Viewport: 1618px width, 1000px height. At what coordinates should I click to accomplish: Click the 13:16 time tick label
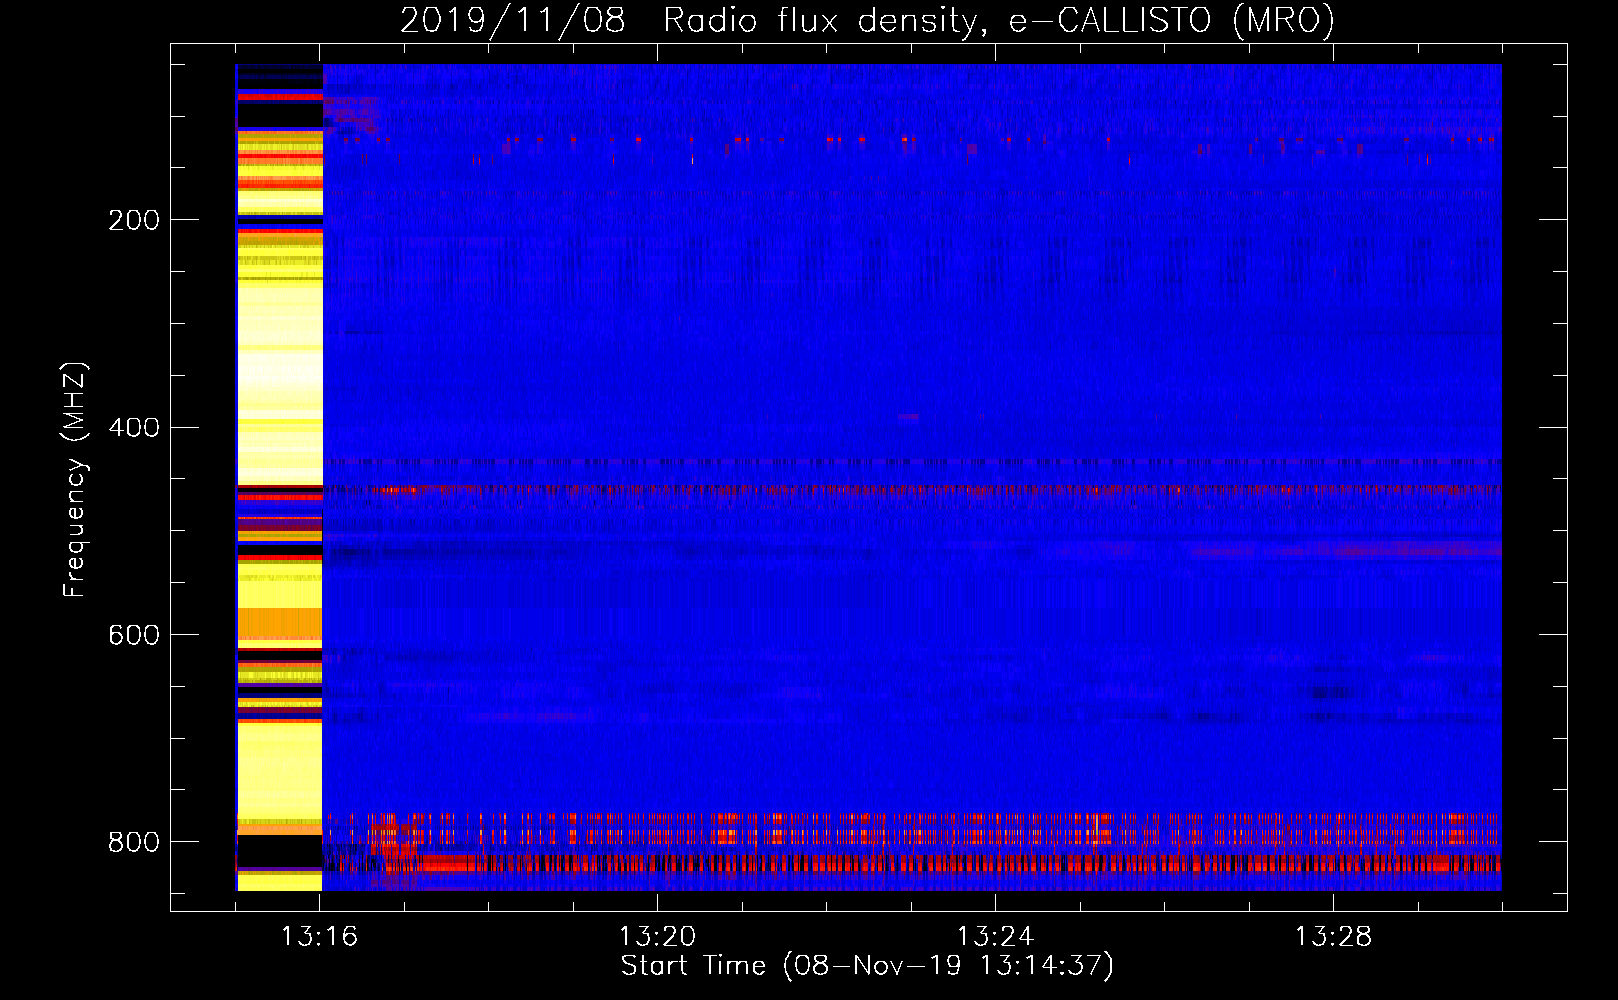point(319,937)
